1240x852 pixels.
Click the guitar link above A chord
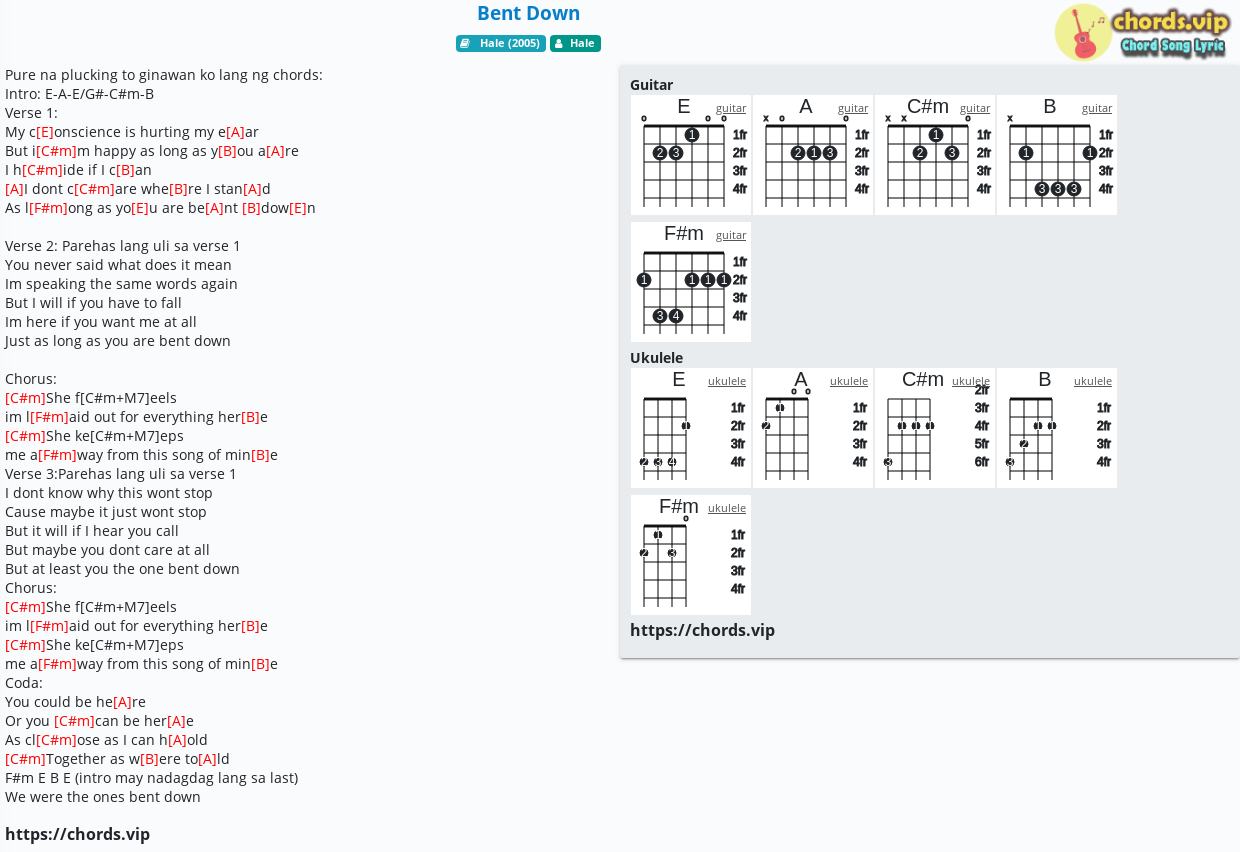tap(853, 108)
